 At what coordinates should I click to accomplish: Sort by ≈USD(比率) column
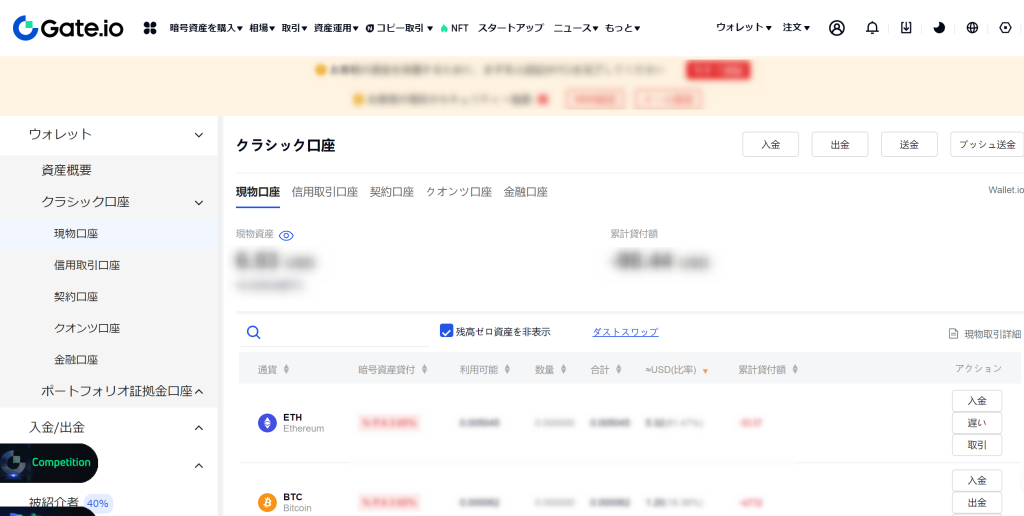click(705, 371)
